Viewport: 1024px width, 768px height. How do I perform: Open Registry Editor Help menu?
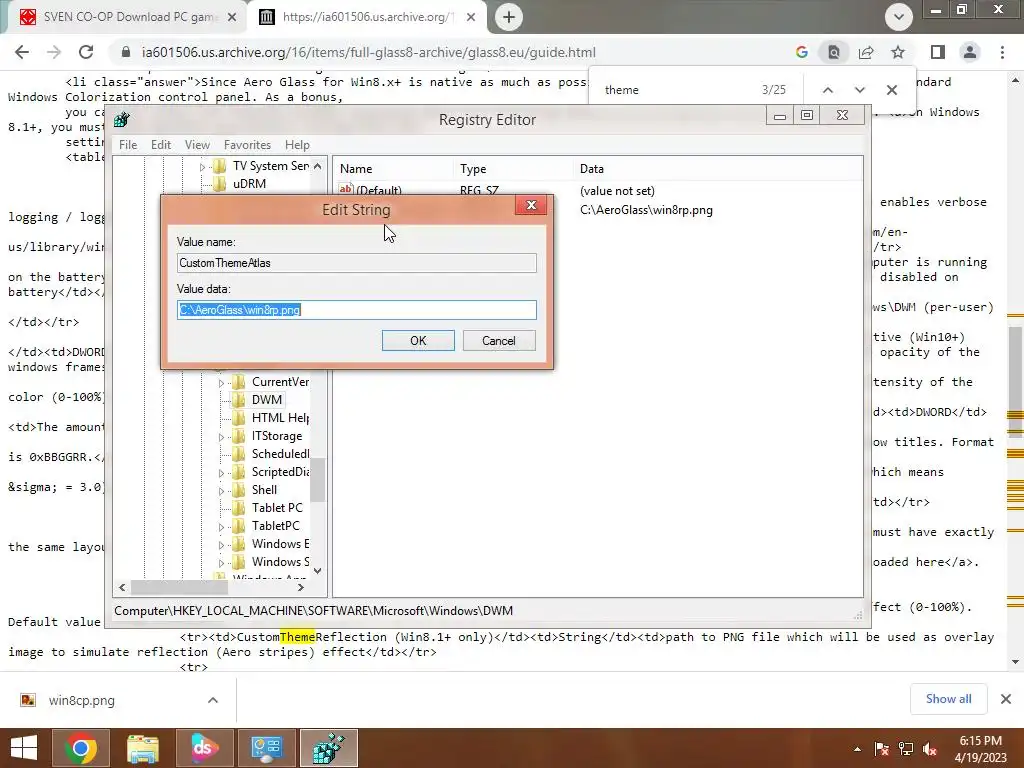pos(297,145)
